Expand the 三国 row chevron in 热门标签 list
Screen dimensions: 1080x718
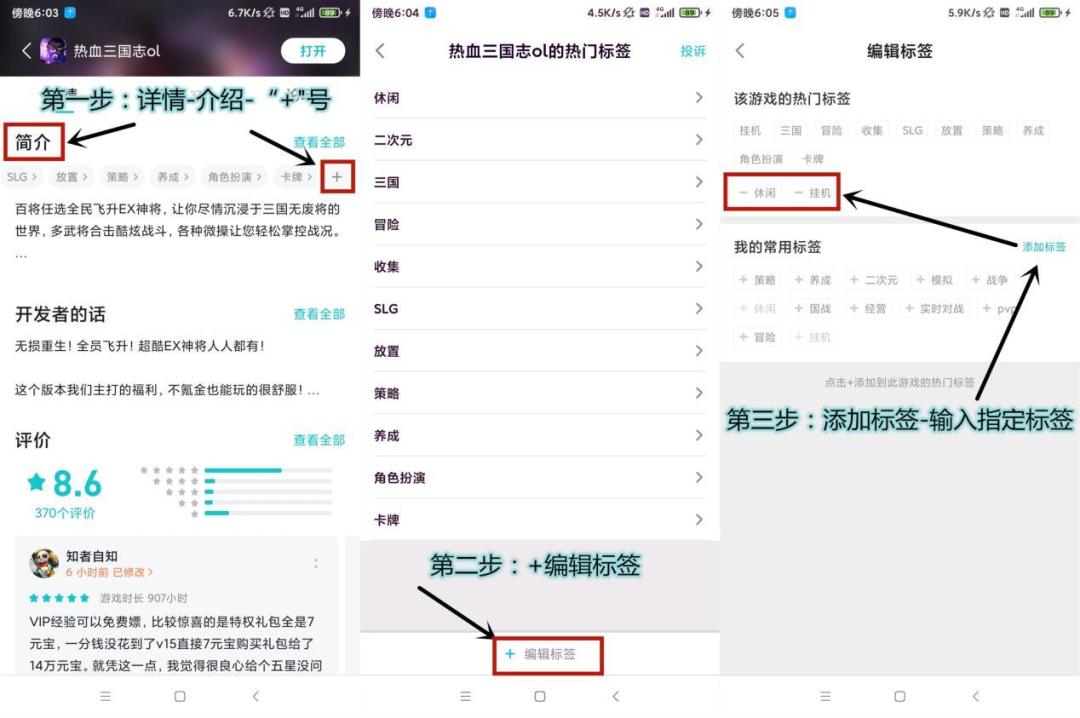point(699,182)
